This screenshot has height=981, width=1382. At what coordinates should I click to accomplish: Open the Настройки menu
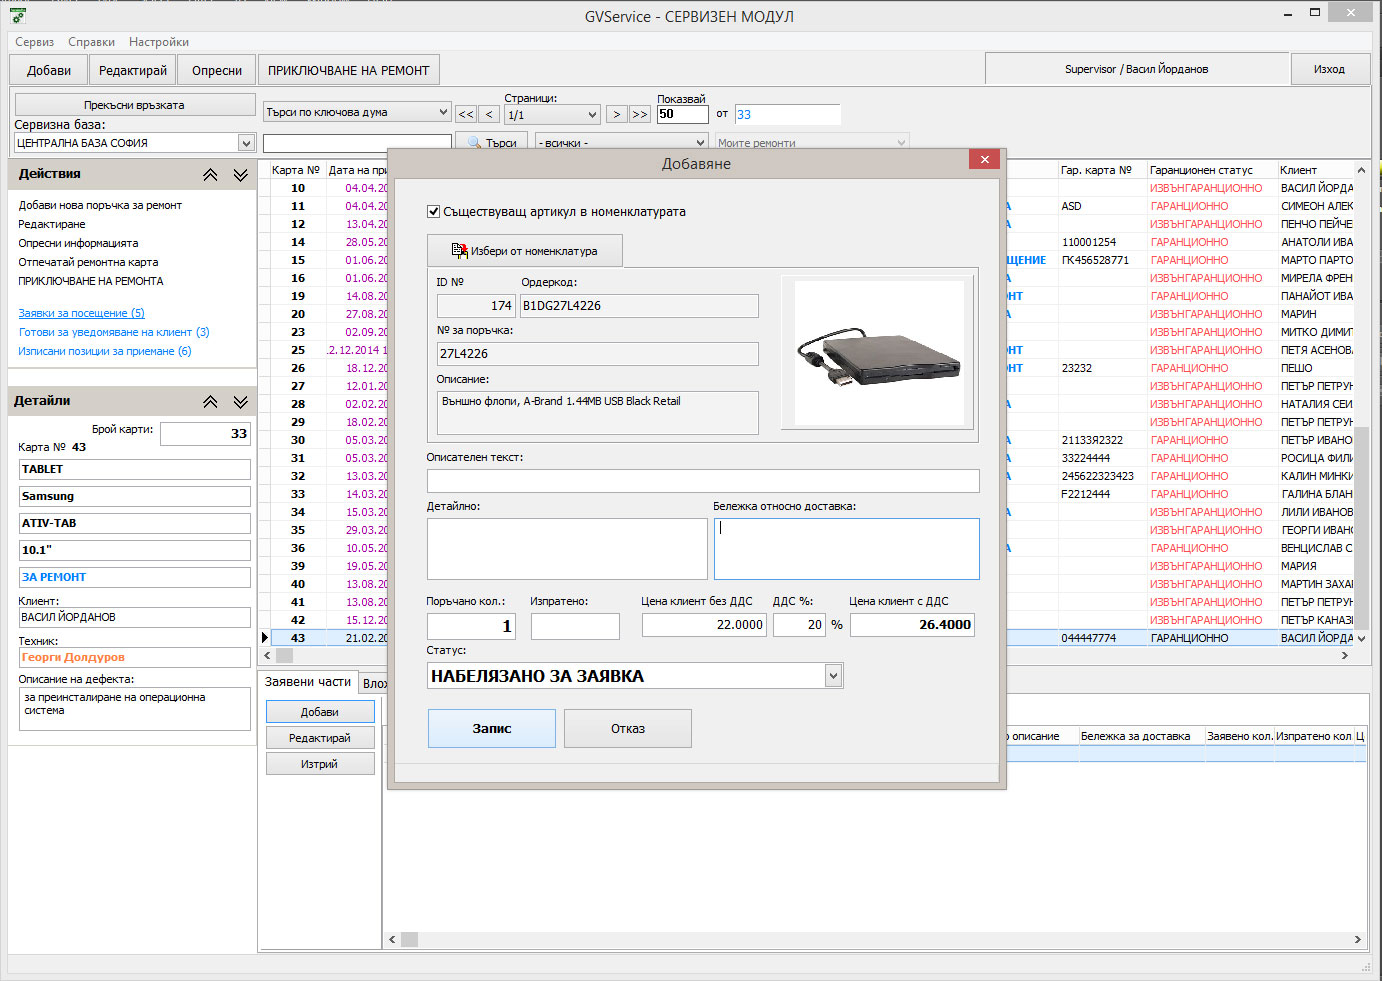(x=158, y=42)
